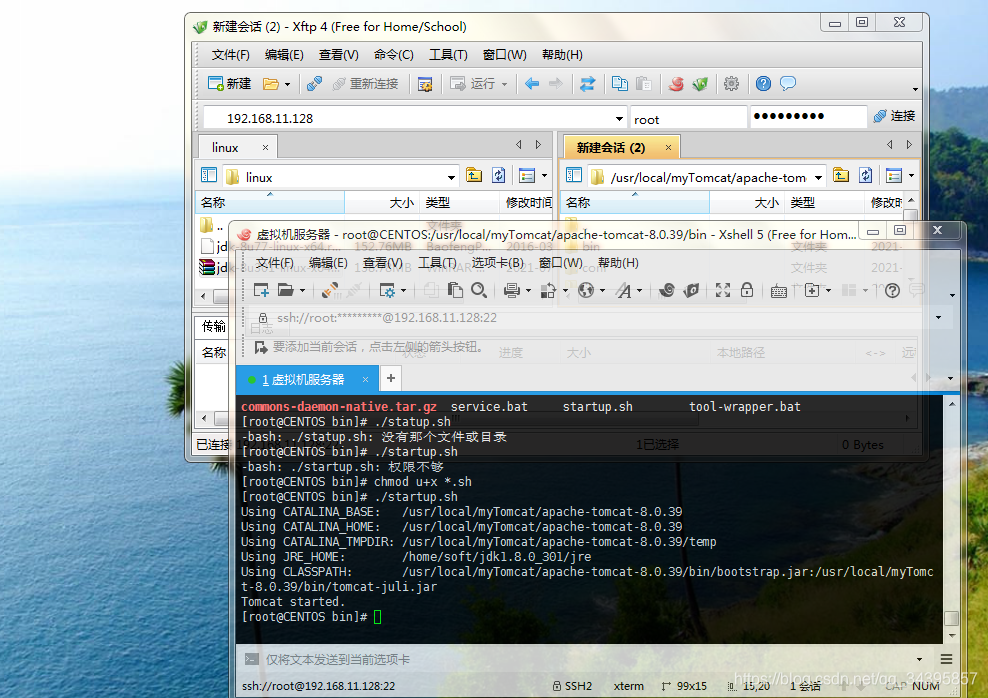
Task: Click the Xshell Paste clipboard icon
Action: 454,290
